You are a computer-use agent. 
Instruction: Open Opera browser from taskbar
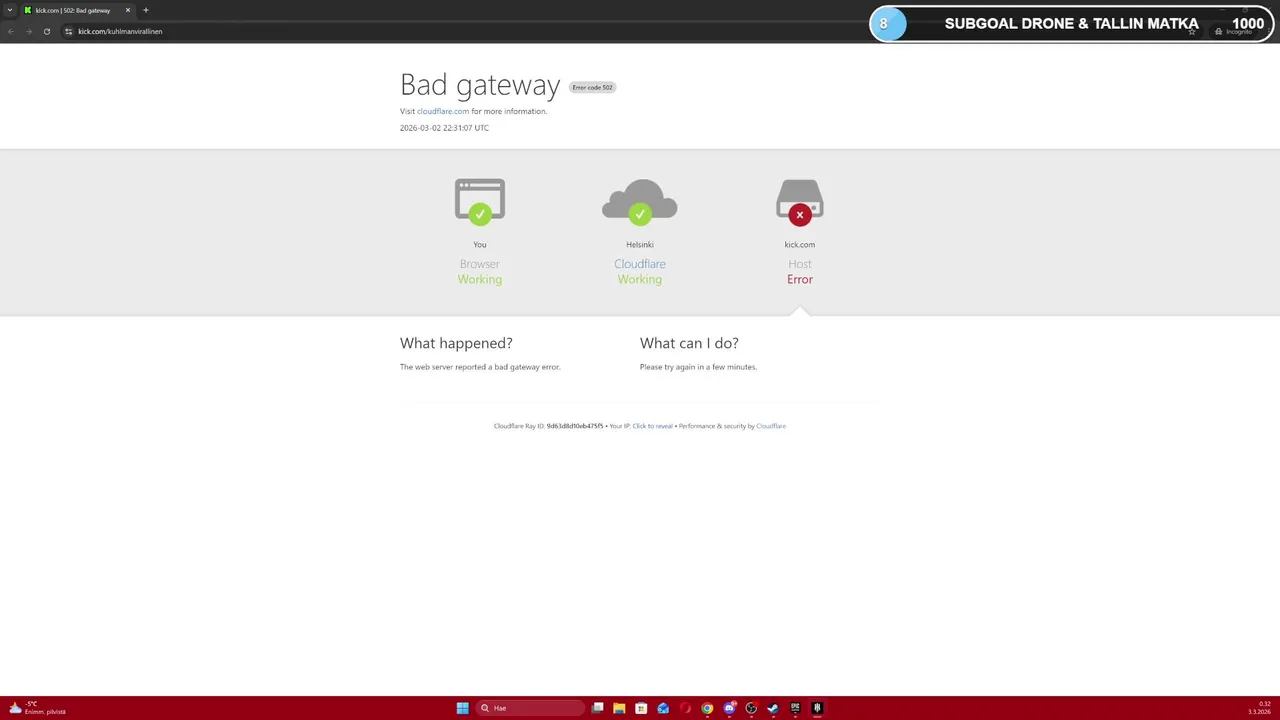(685, 708)
